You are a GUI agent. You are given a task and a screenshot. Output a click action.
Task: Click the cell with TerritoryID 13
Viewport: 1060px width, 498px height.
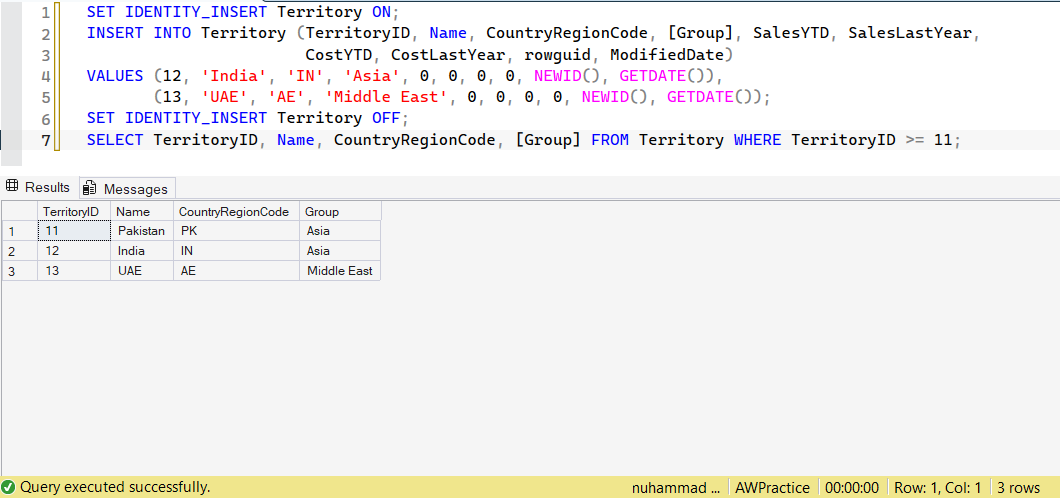coord(74,271)
